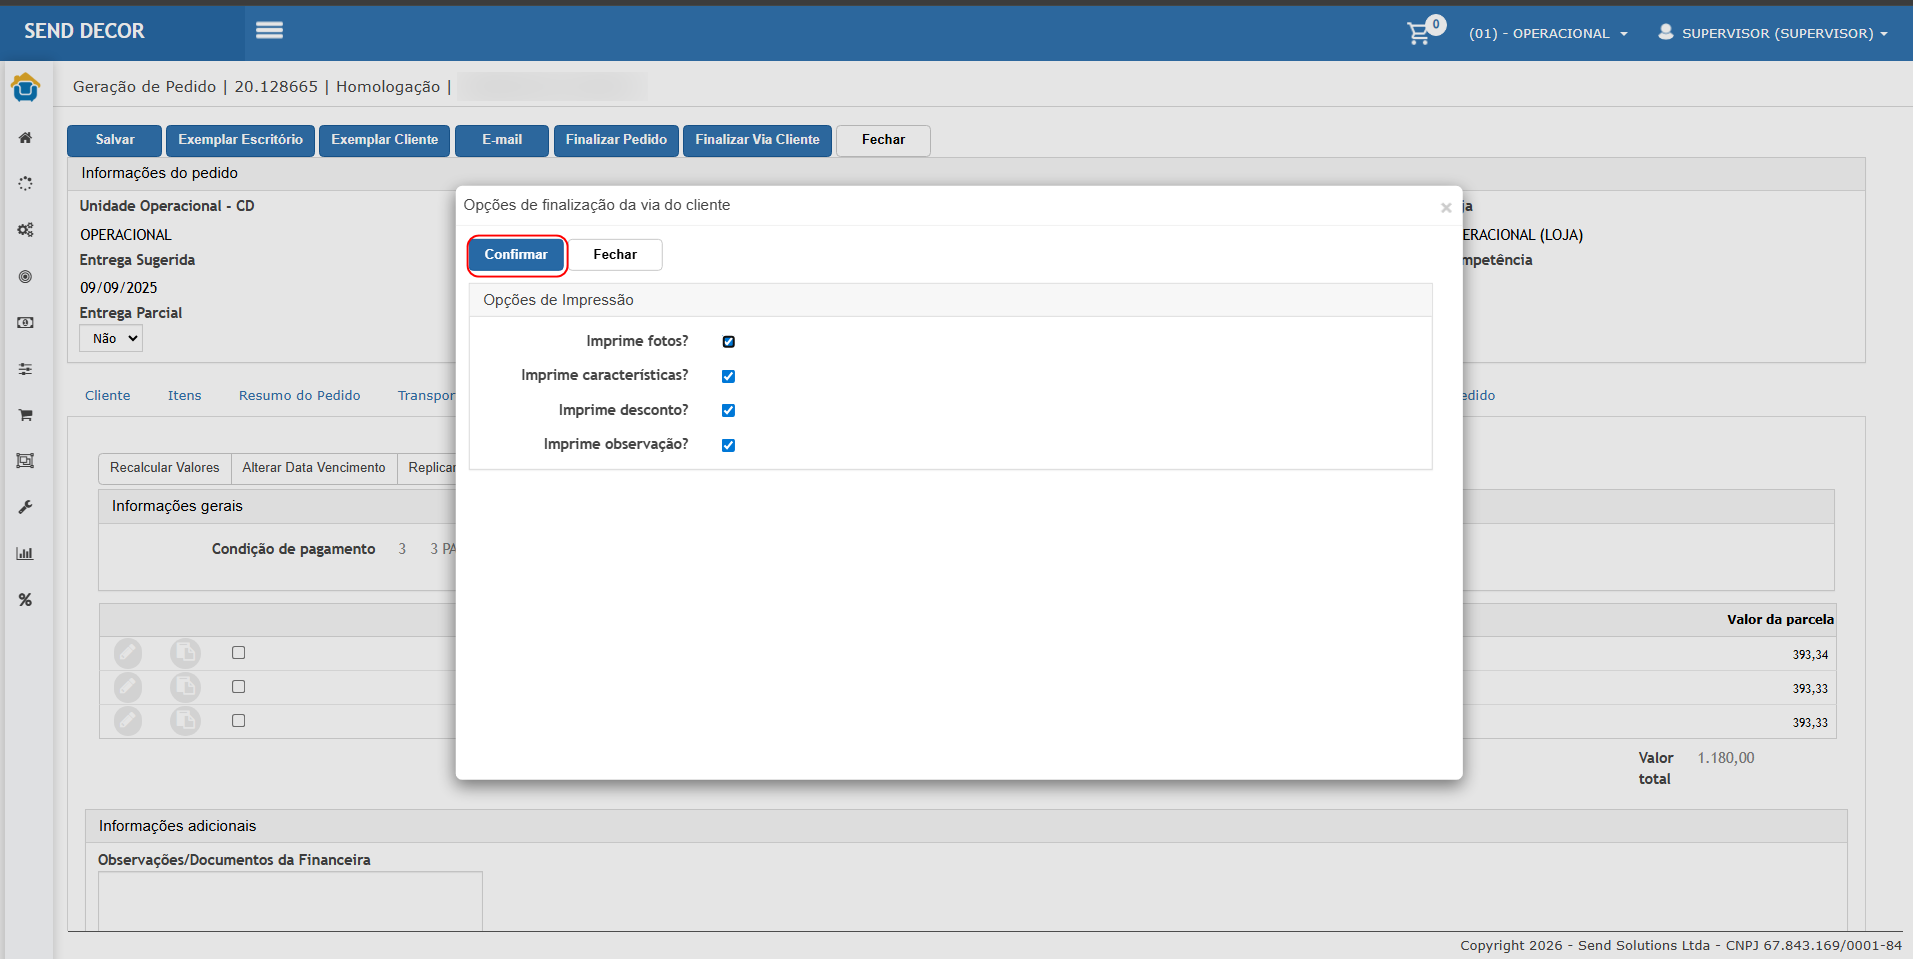Open the home icon in sidebar

[25, 138]
